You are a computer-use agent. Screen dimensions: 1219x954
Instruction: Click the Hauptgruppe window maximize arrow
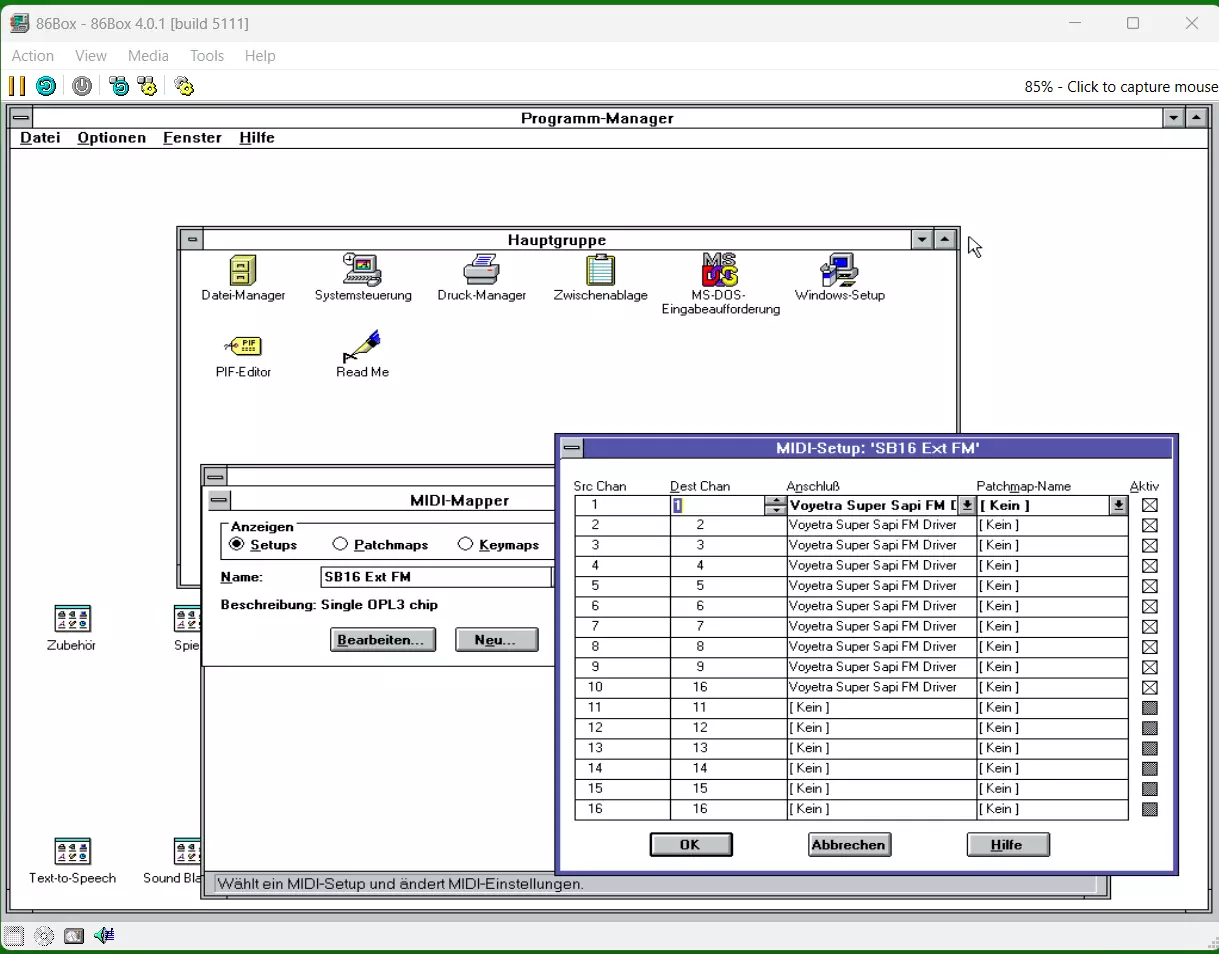pyautogui.click(x=945, y=240)
